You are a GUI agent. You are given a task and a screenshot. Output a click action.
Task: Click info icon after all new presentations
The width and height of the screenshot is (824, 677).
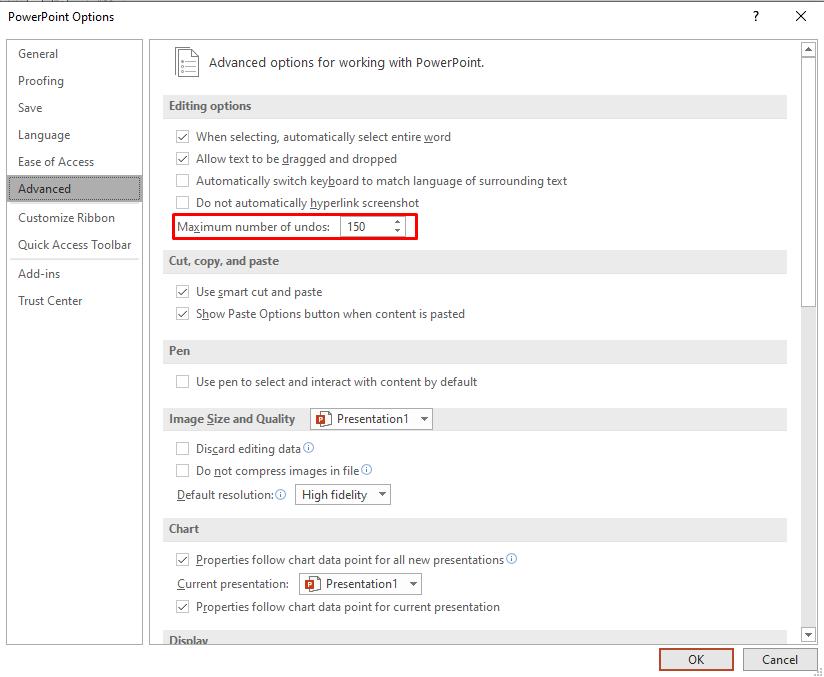[512, 559]
